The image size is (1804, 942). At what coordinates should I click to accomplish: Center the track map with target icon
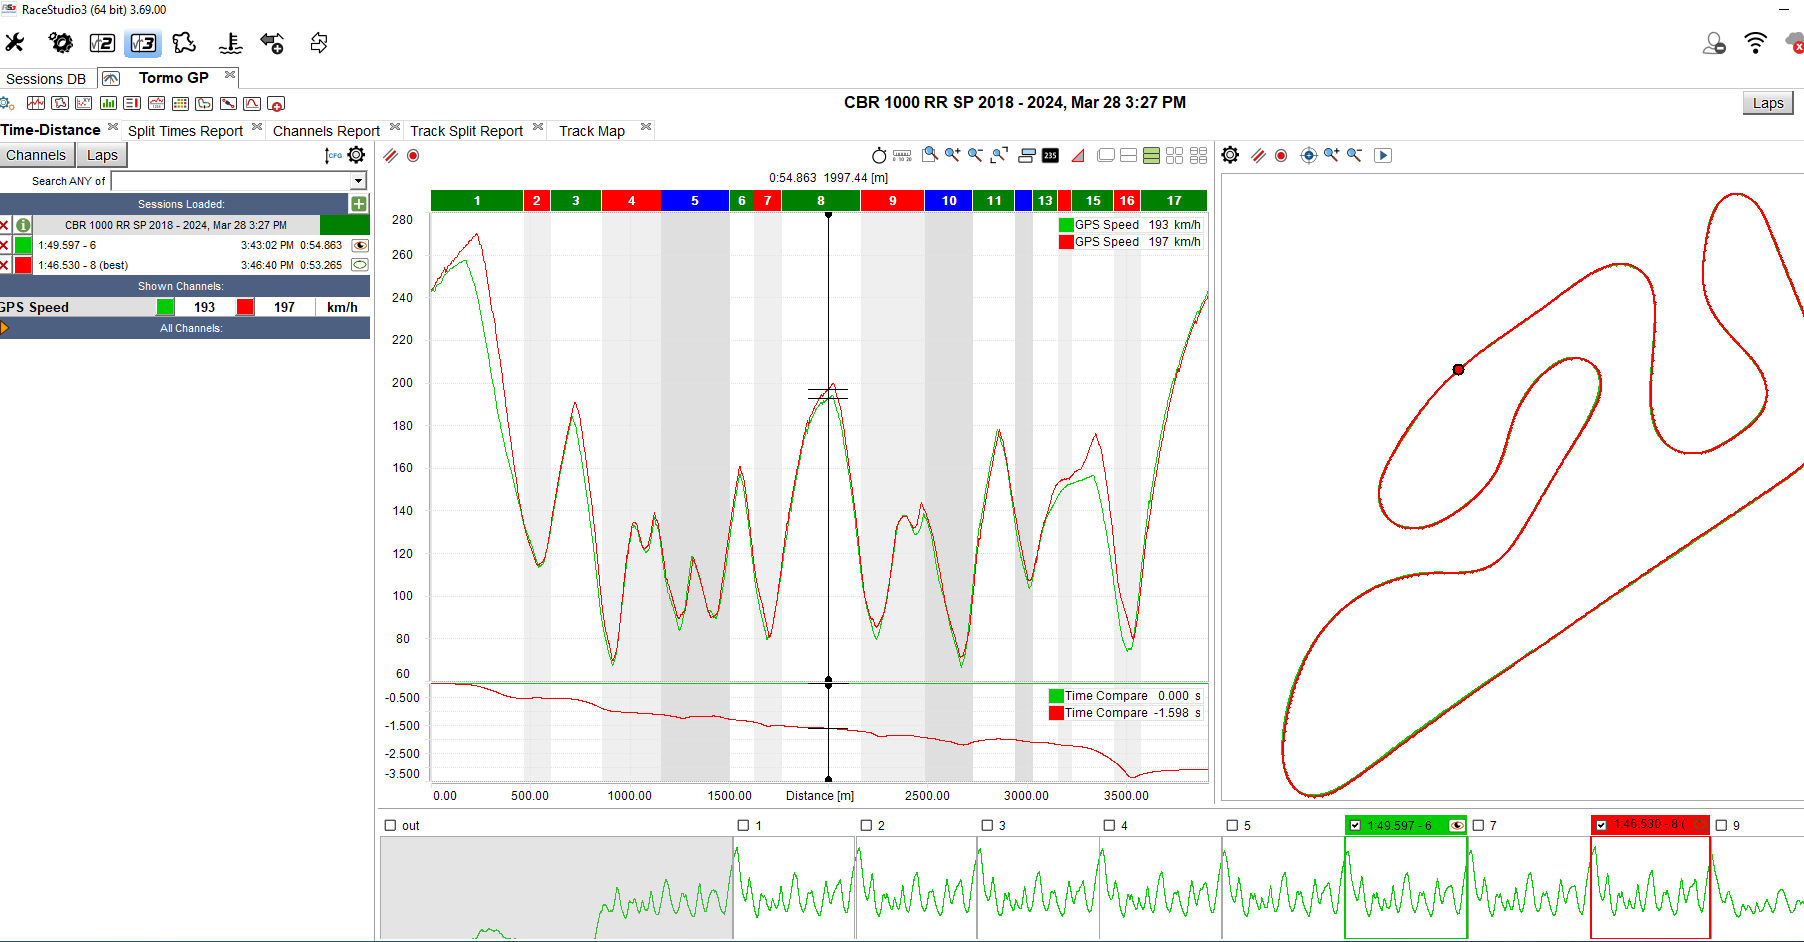click(1308, 155)
